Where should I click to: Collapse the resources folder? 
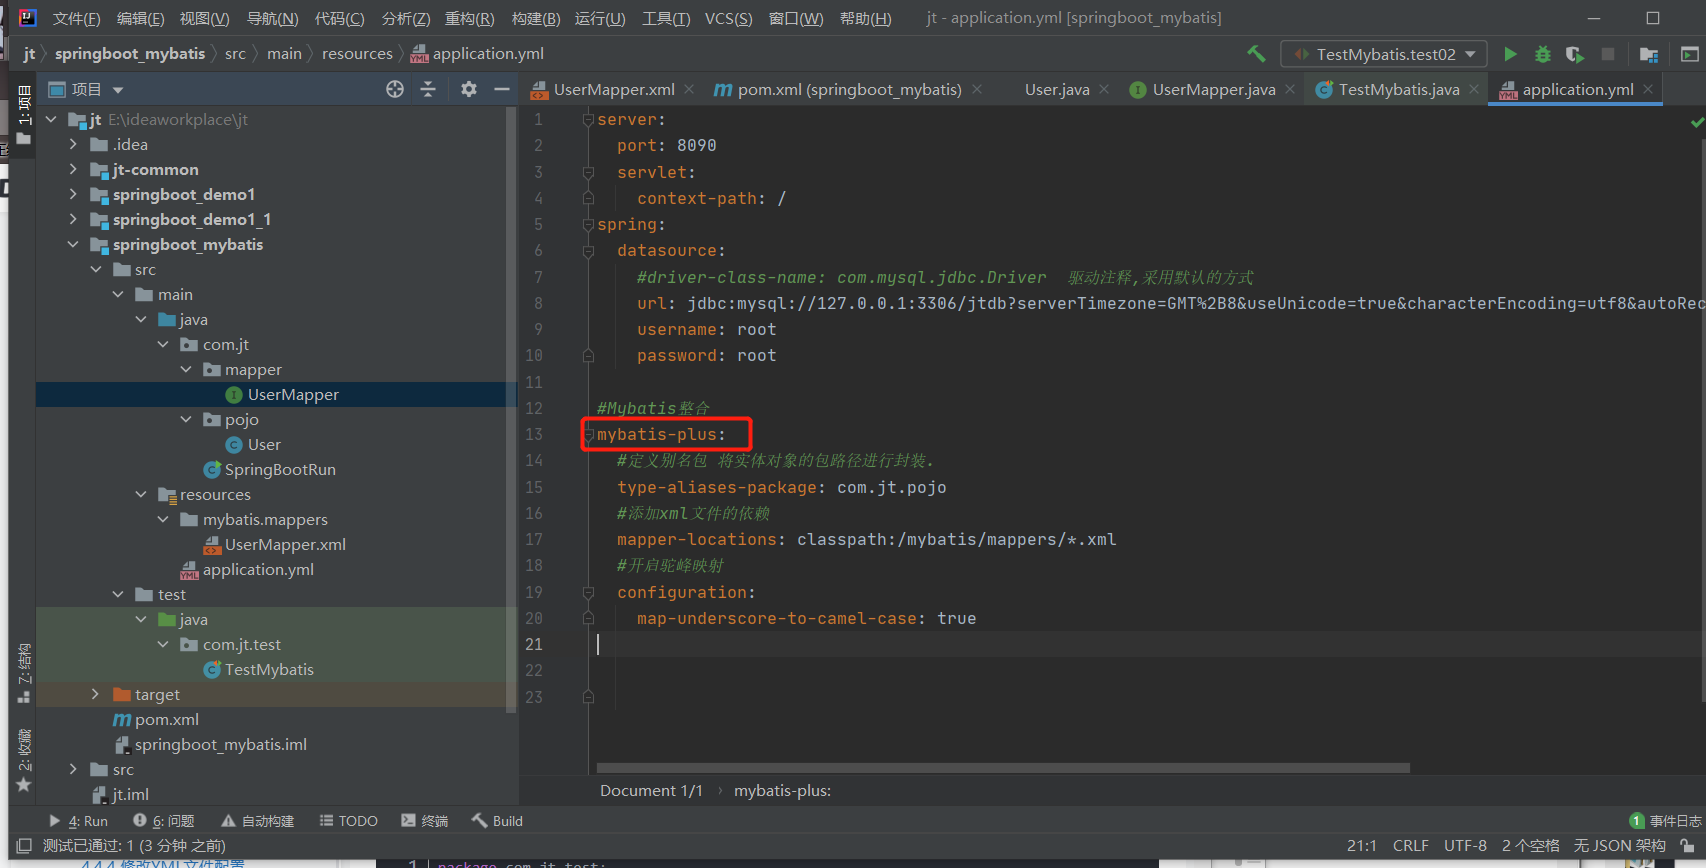(x=141, y=494)
